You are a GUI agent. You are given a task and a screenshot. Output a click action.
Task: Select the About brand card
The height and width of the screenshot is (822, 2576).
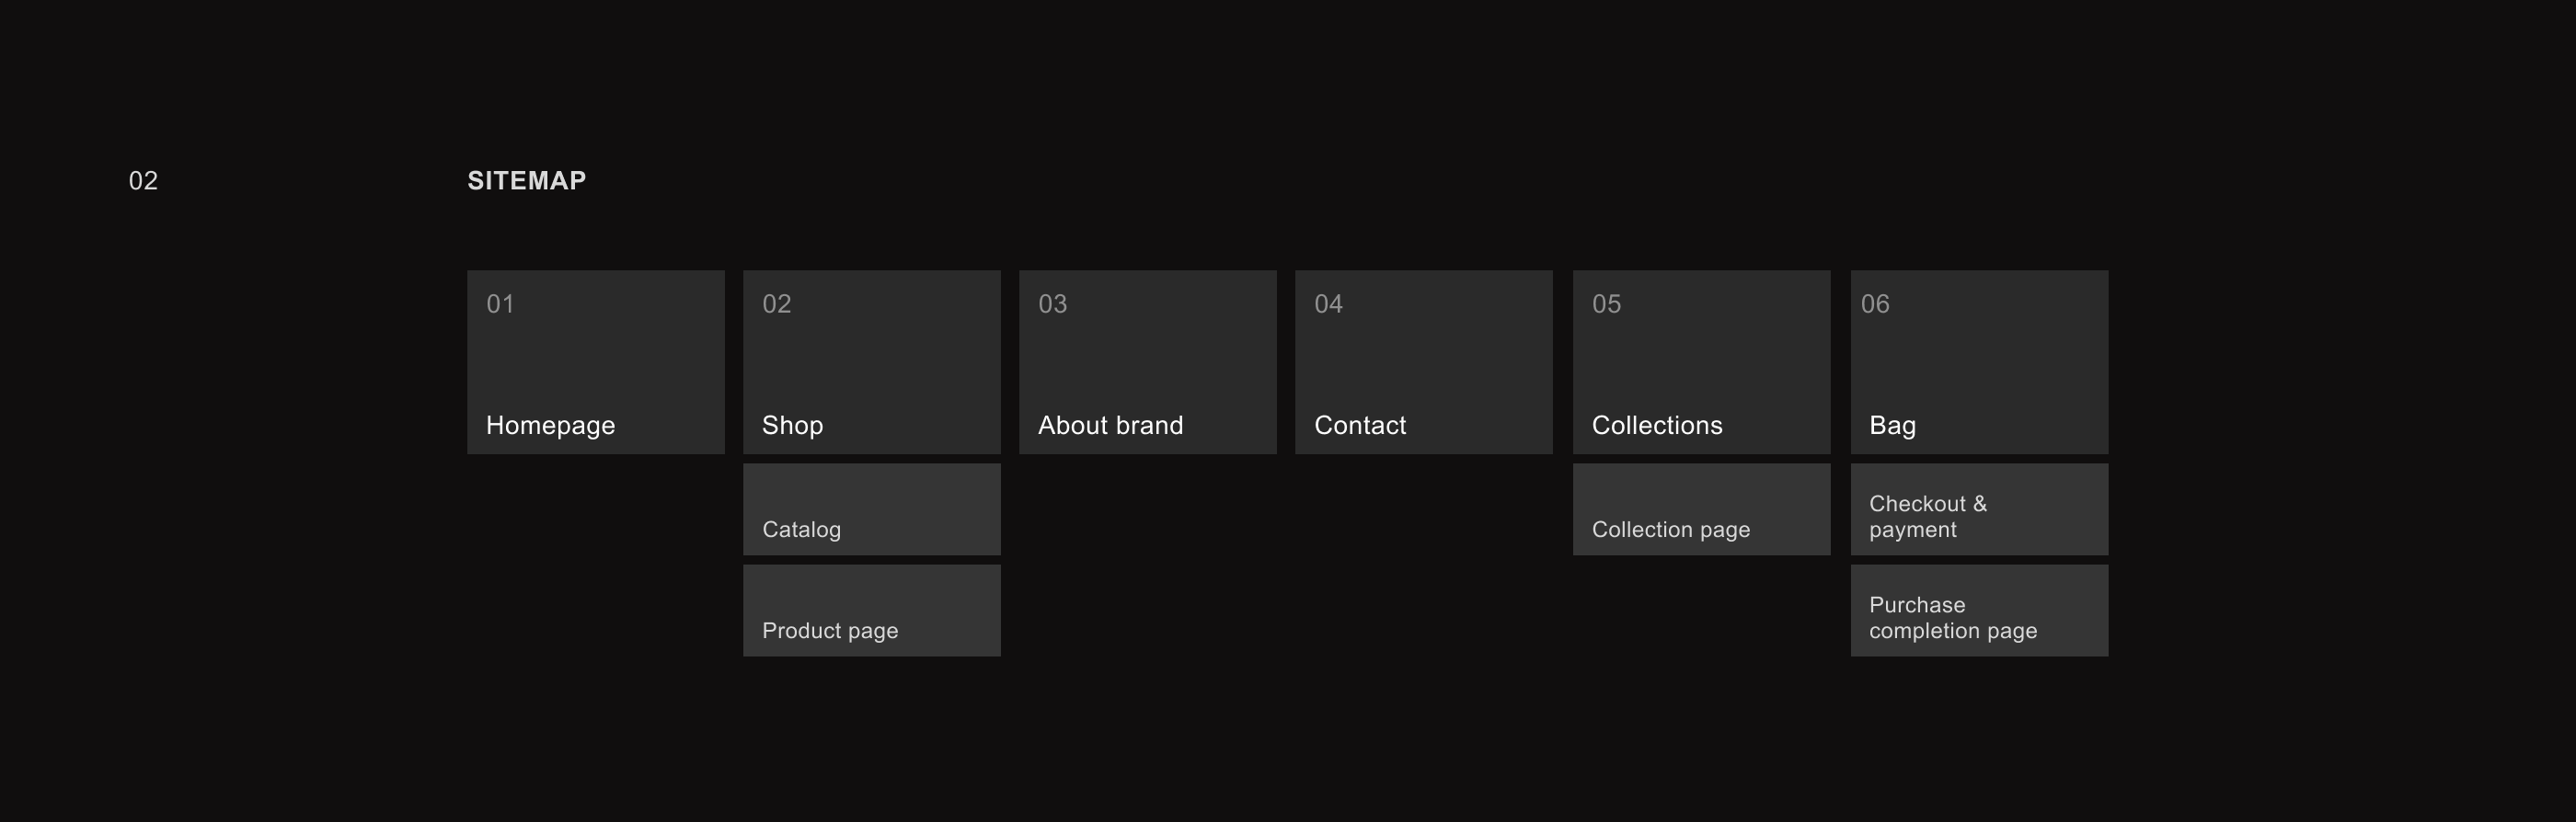point(1147,362)
